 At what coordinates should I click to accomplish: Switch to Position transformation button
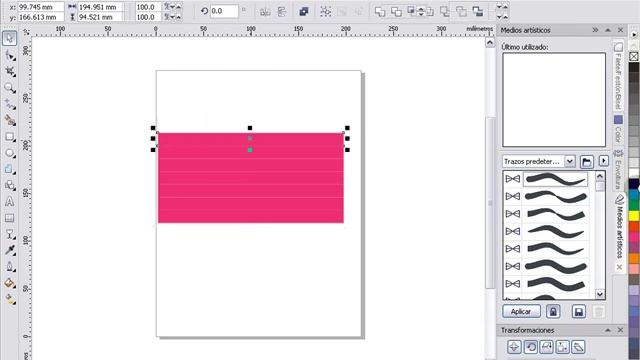[x=514, y=347]
